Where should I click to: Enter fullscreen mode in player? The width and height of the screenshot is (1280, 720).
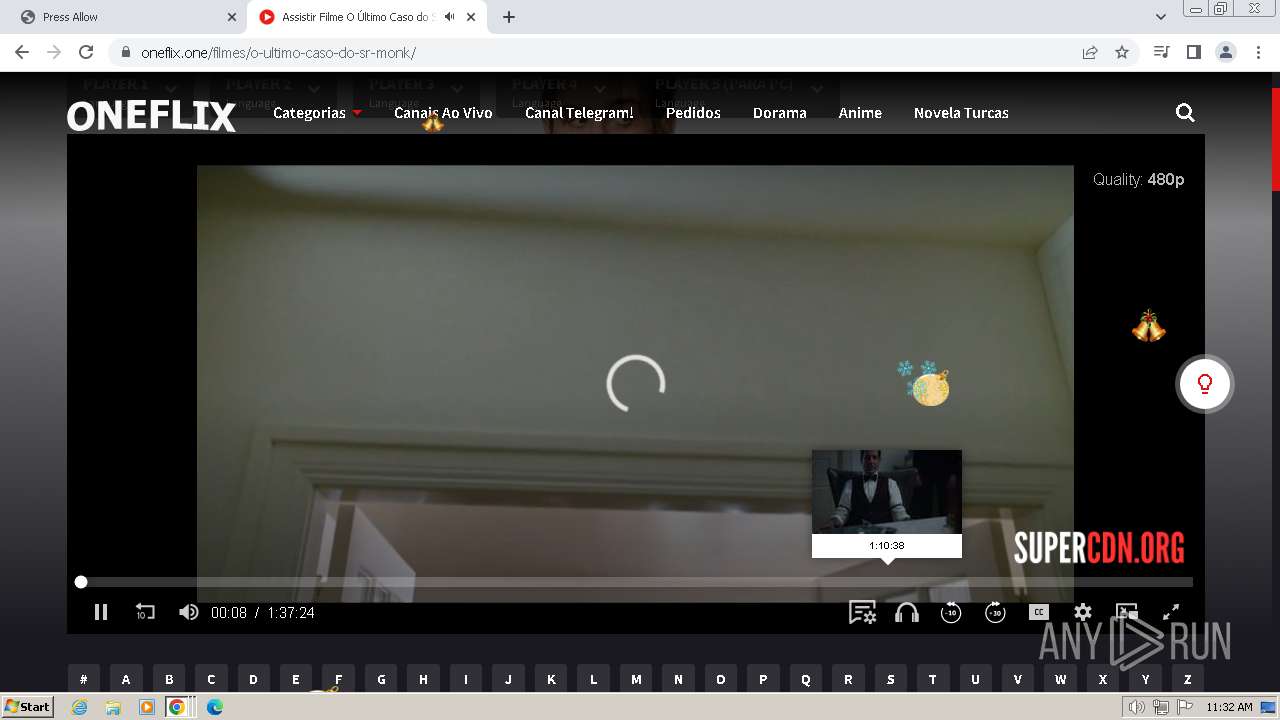pyautogui.click(x=1171, y=612)
